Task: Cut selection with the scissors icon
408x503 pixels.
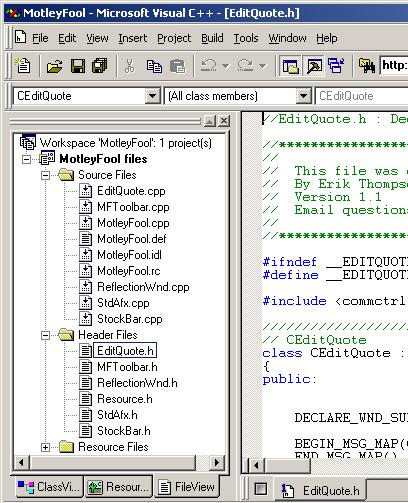Action: click(x=129, y=66)
